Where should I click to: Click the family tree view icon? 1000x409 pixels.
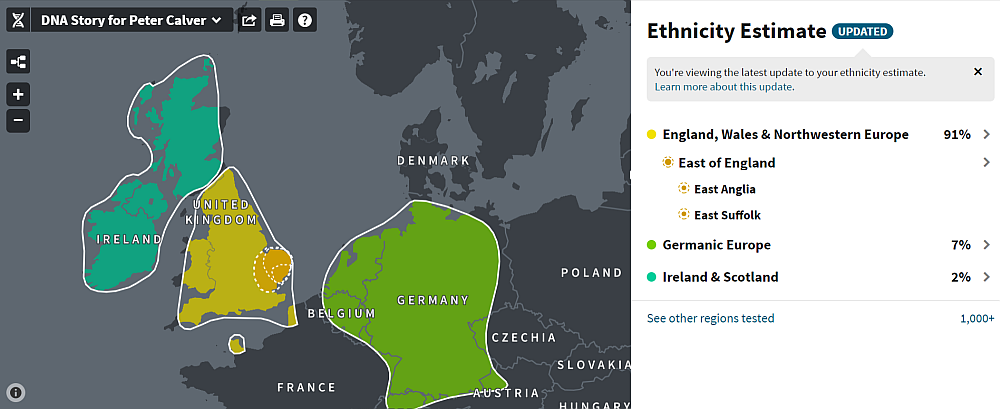pos(18,62)
